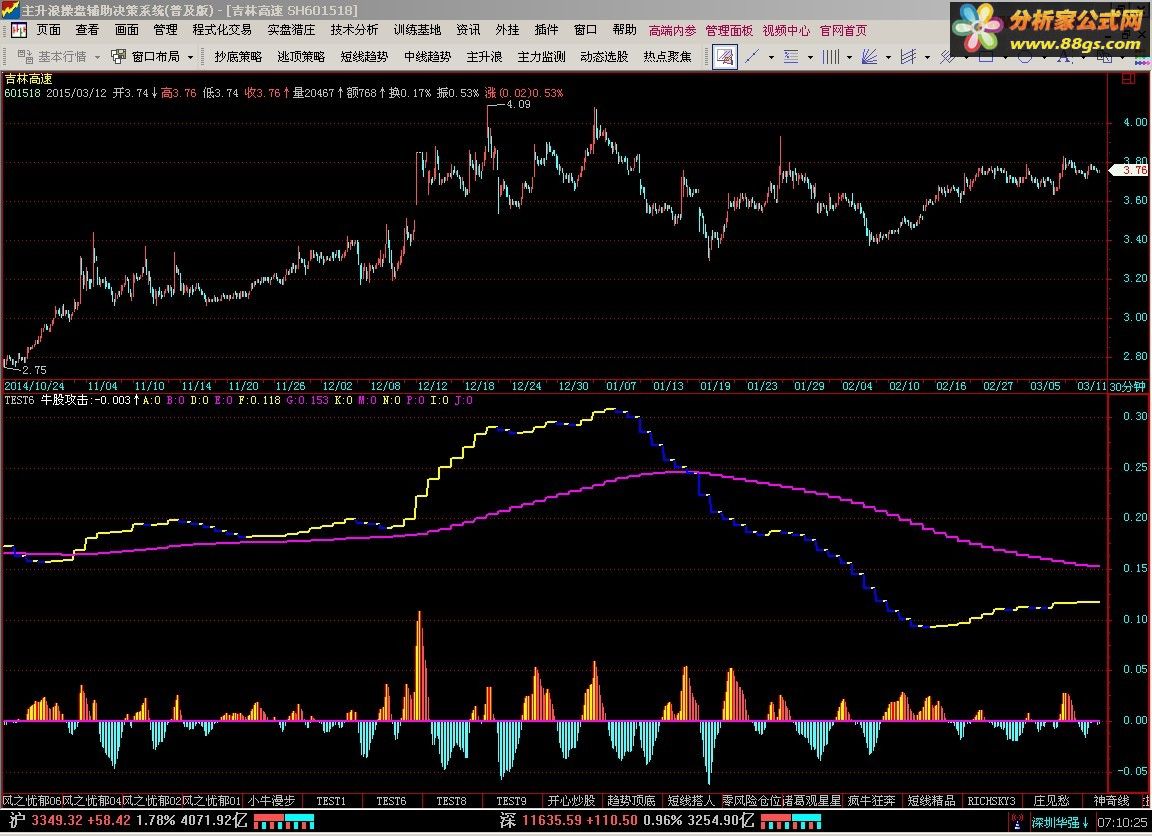Open the 资讯 menu
Viewport: 1152px width, 836px height.
(x=468, y=30)
